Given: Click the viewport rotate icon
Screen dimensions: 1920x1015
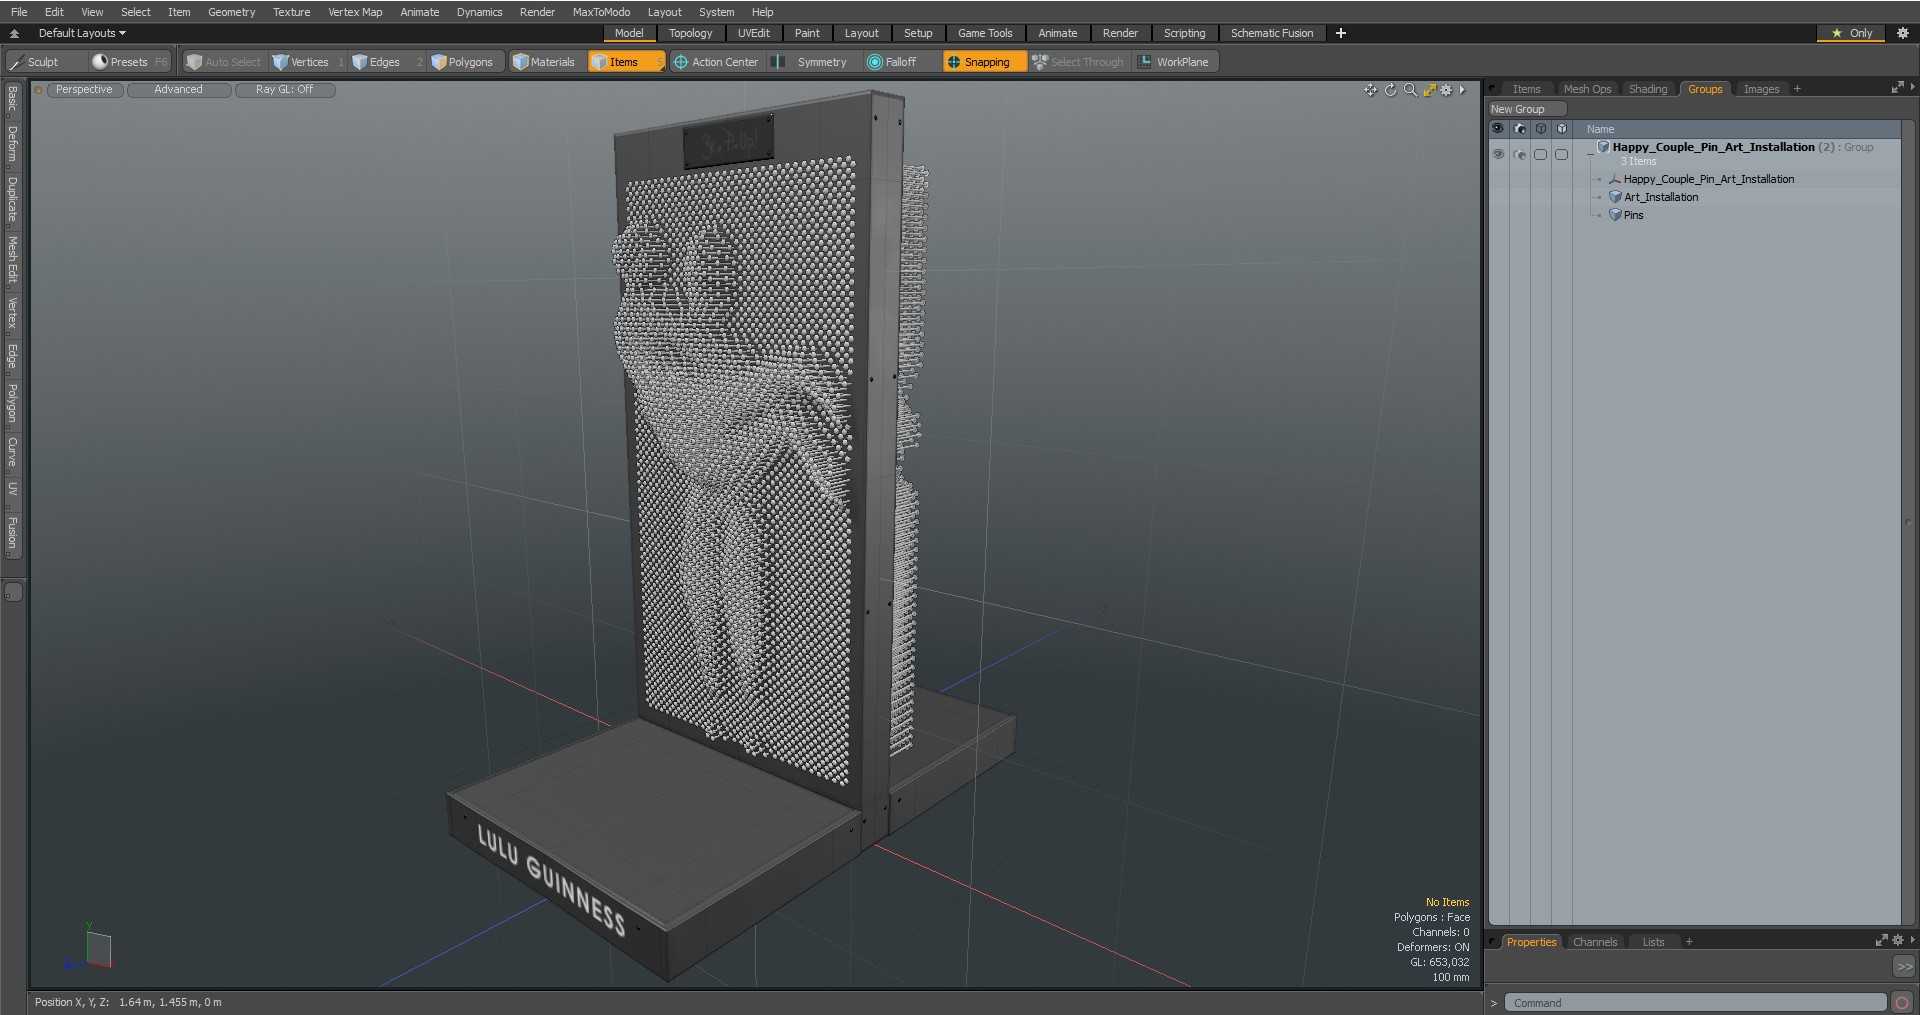Looking at the screenshot, I should click(1390, 90).
